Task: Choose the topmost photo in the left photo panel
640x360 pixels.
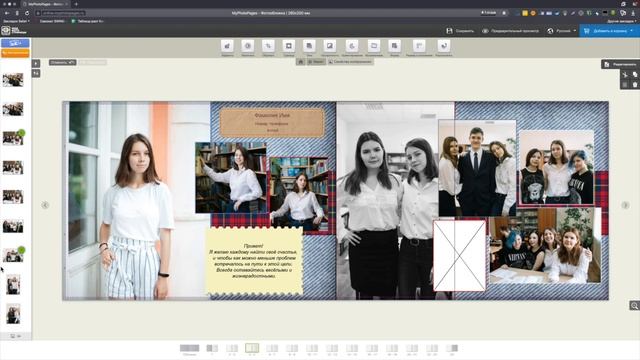Action: [x=13, y=80]
